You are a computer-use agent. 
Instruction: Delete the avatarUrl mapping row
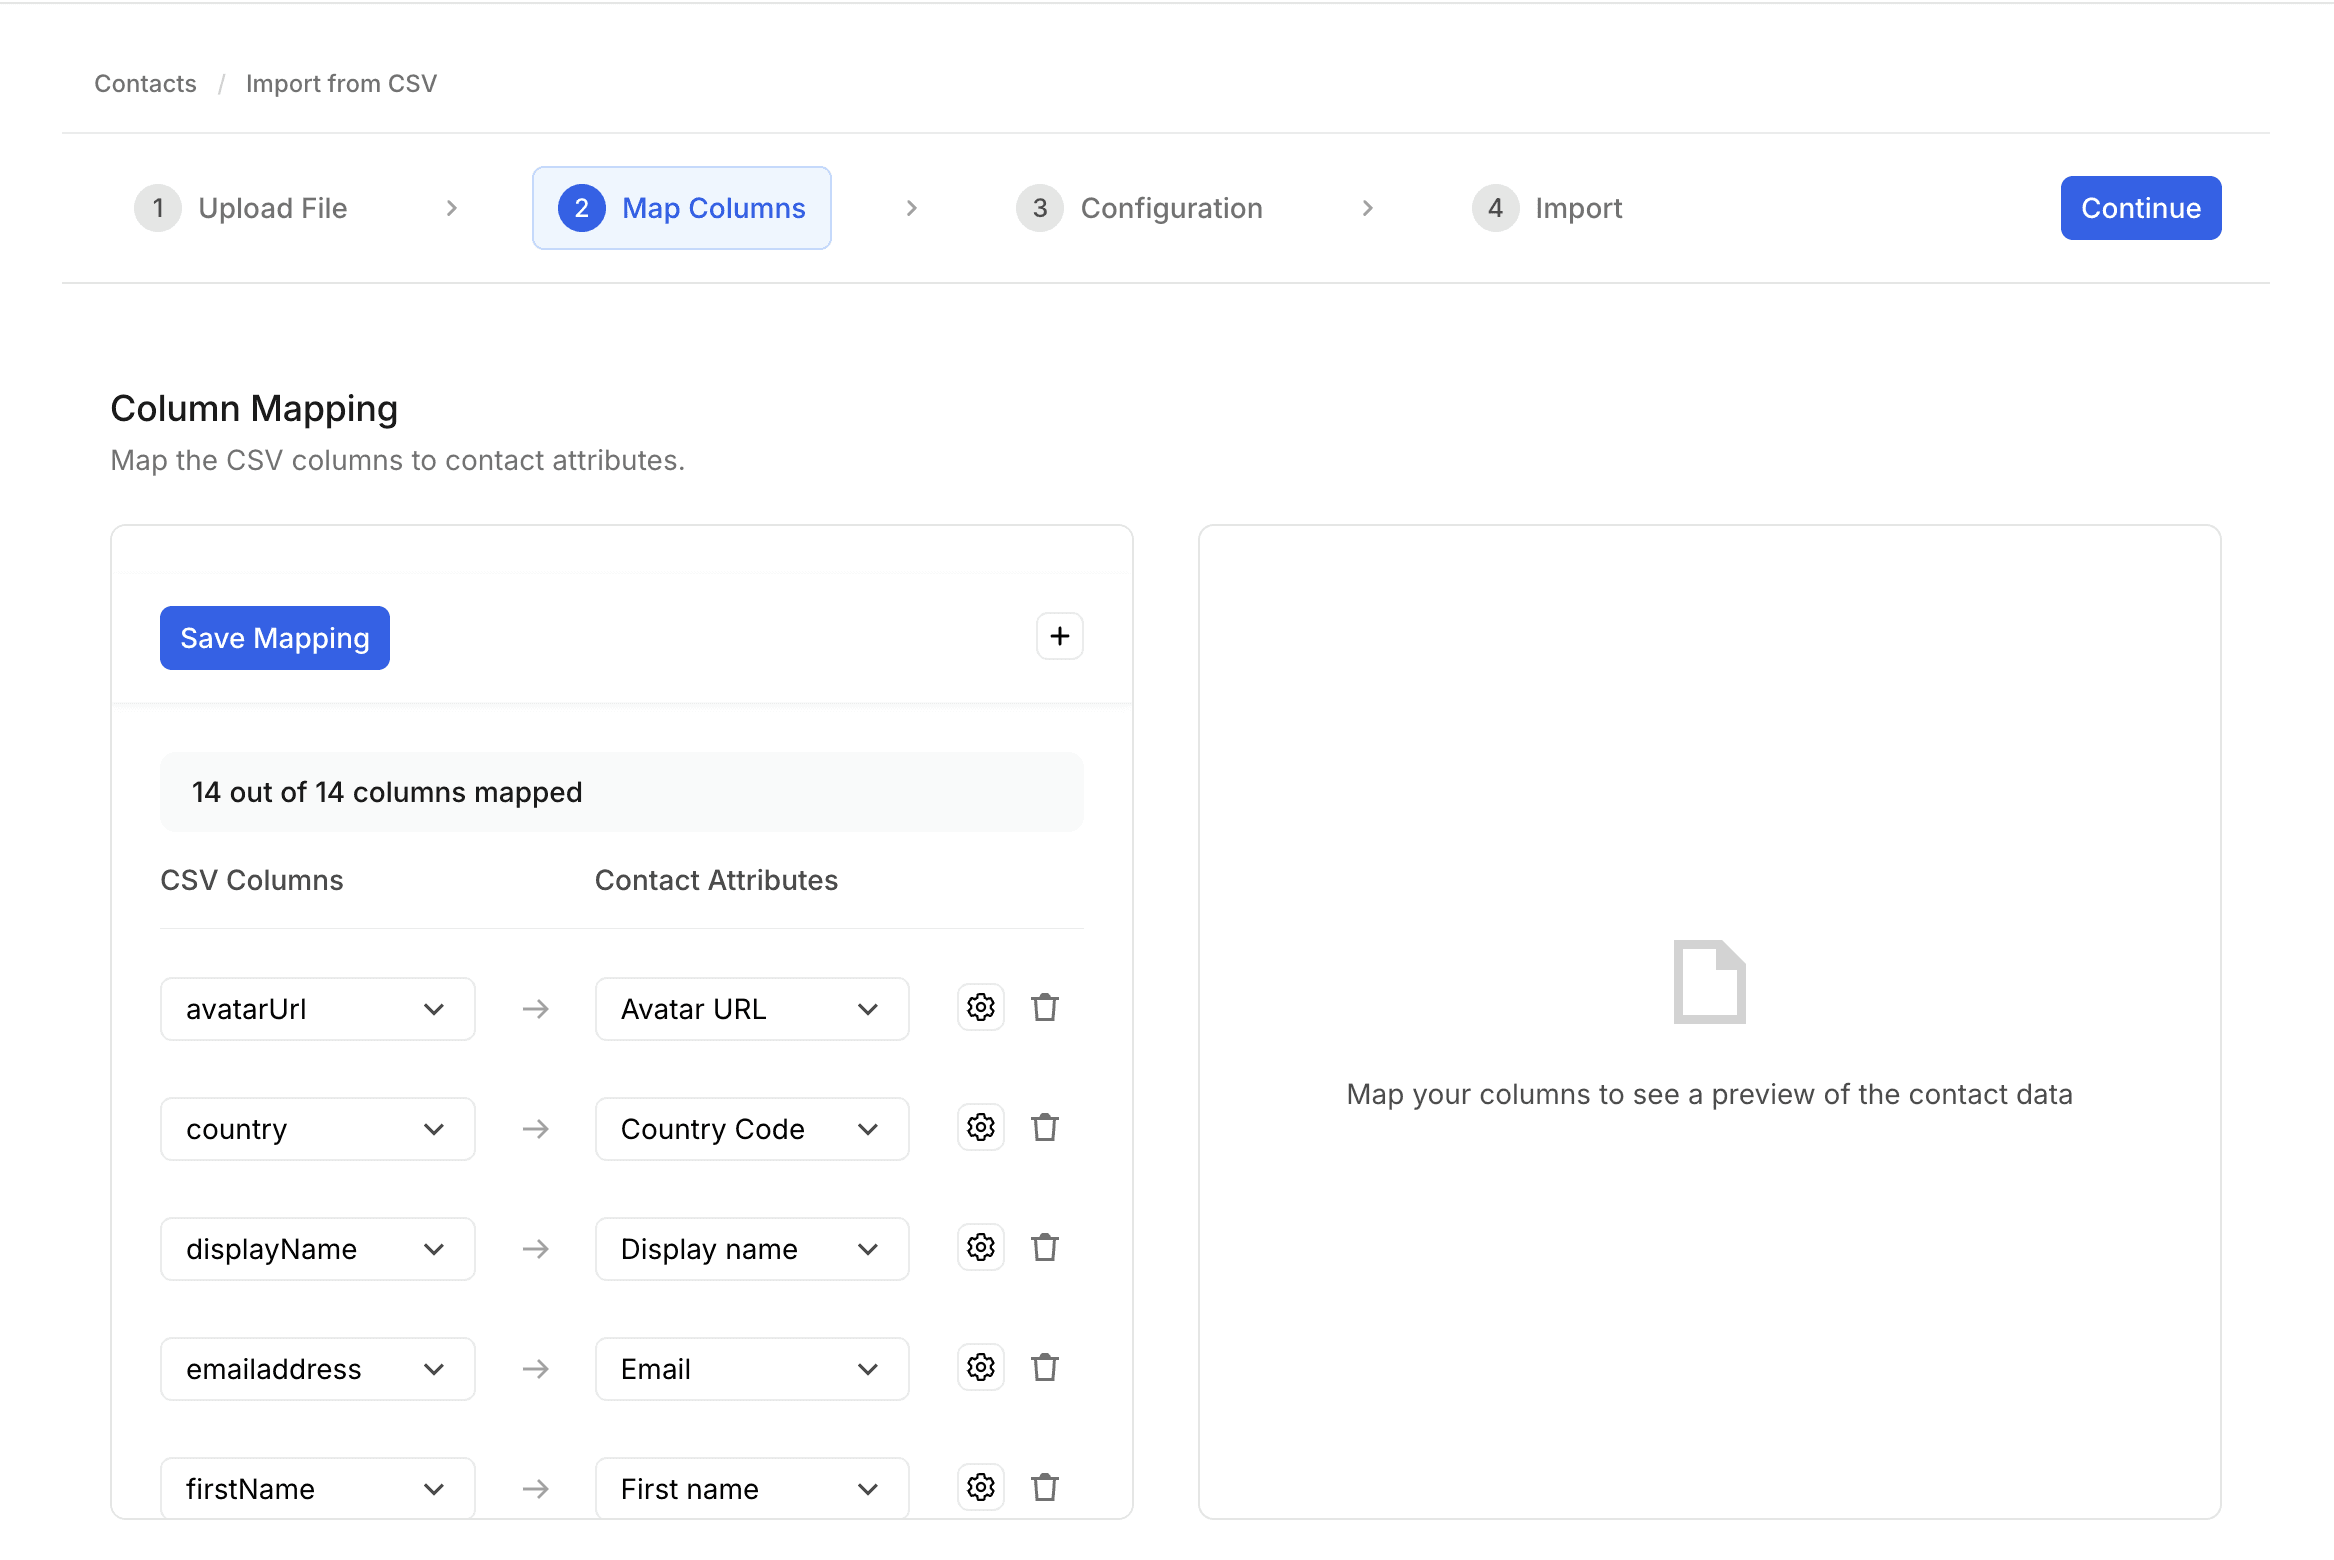1044,1007
